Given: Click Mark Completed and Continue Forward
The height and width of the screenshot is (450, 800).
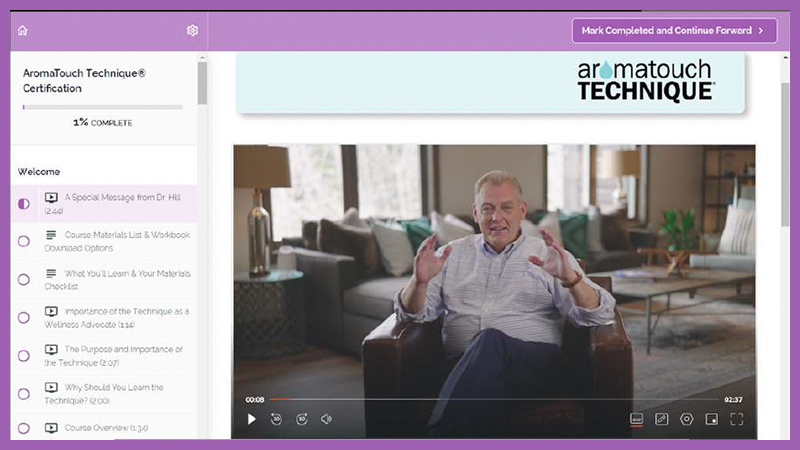Looking at the screenshot, I should (674, 31).
